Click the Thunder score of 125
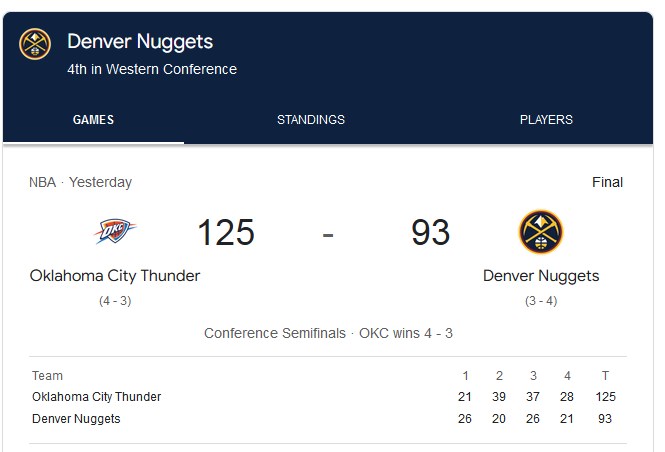 (x=226, y=232)
